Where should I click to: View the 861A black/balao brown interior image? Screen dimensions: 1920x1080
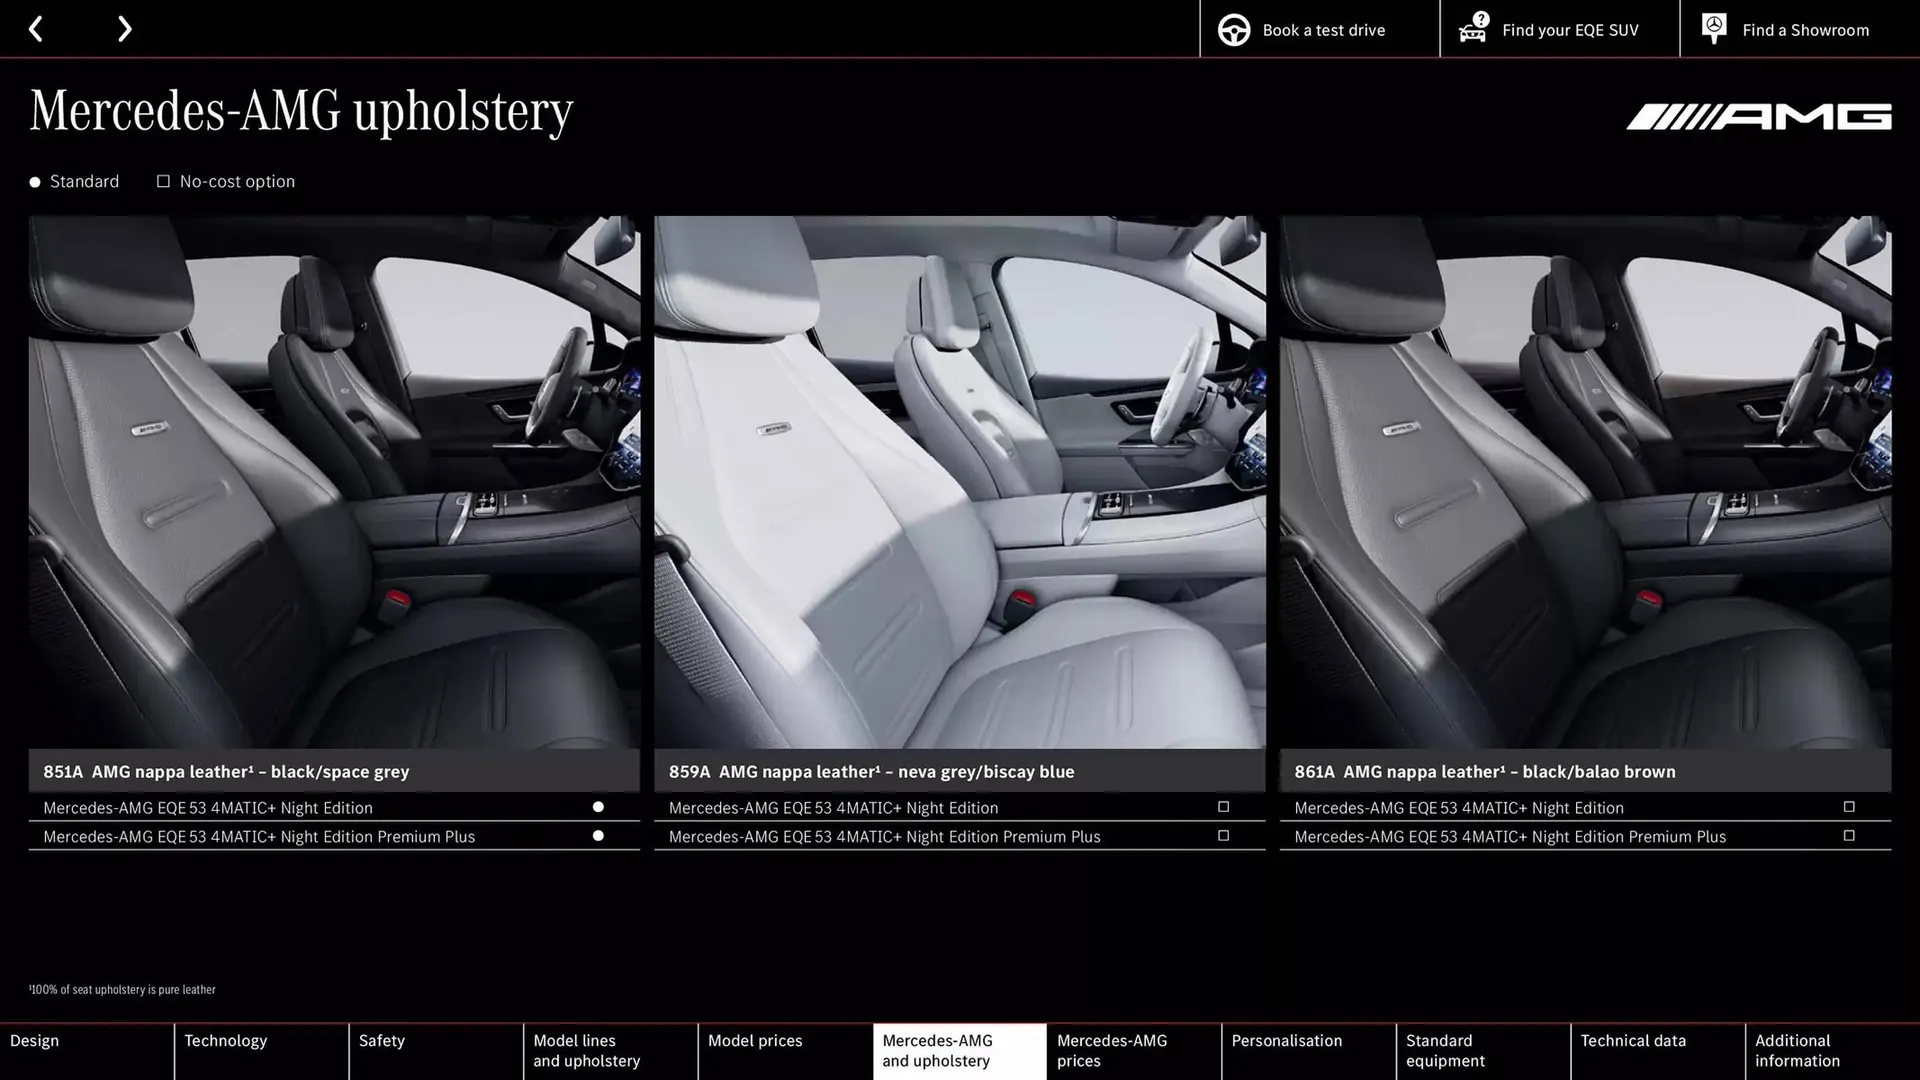pos(1585,482)
